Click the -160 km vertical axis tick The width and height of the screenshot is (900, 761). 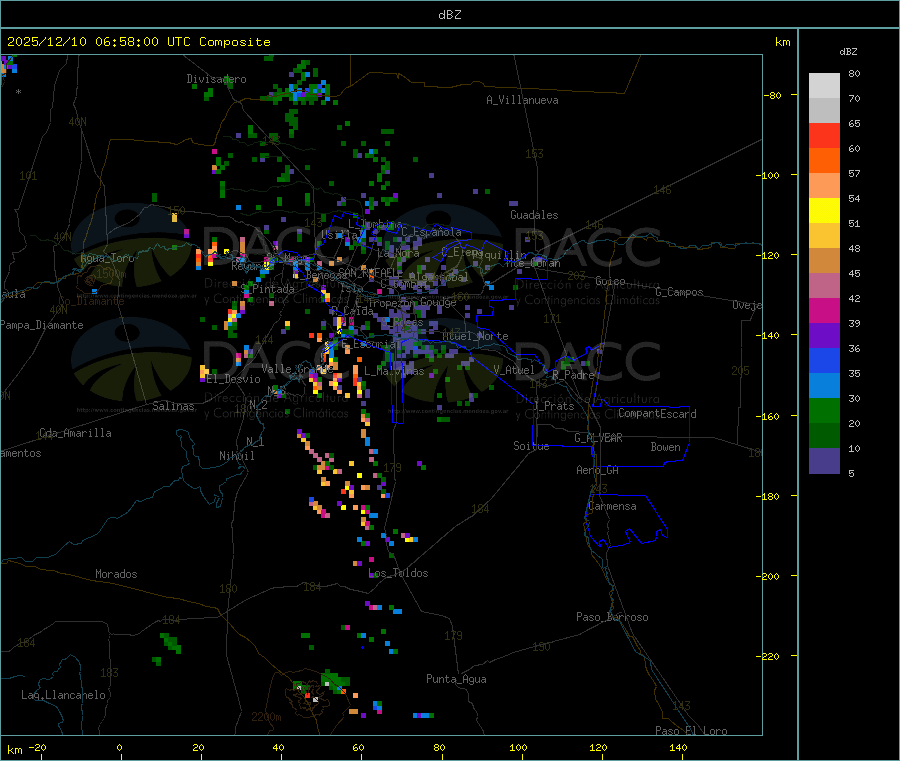767,416
